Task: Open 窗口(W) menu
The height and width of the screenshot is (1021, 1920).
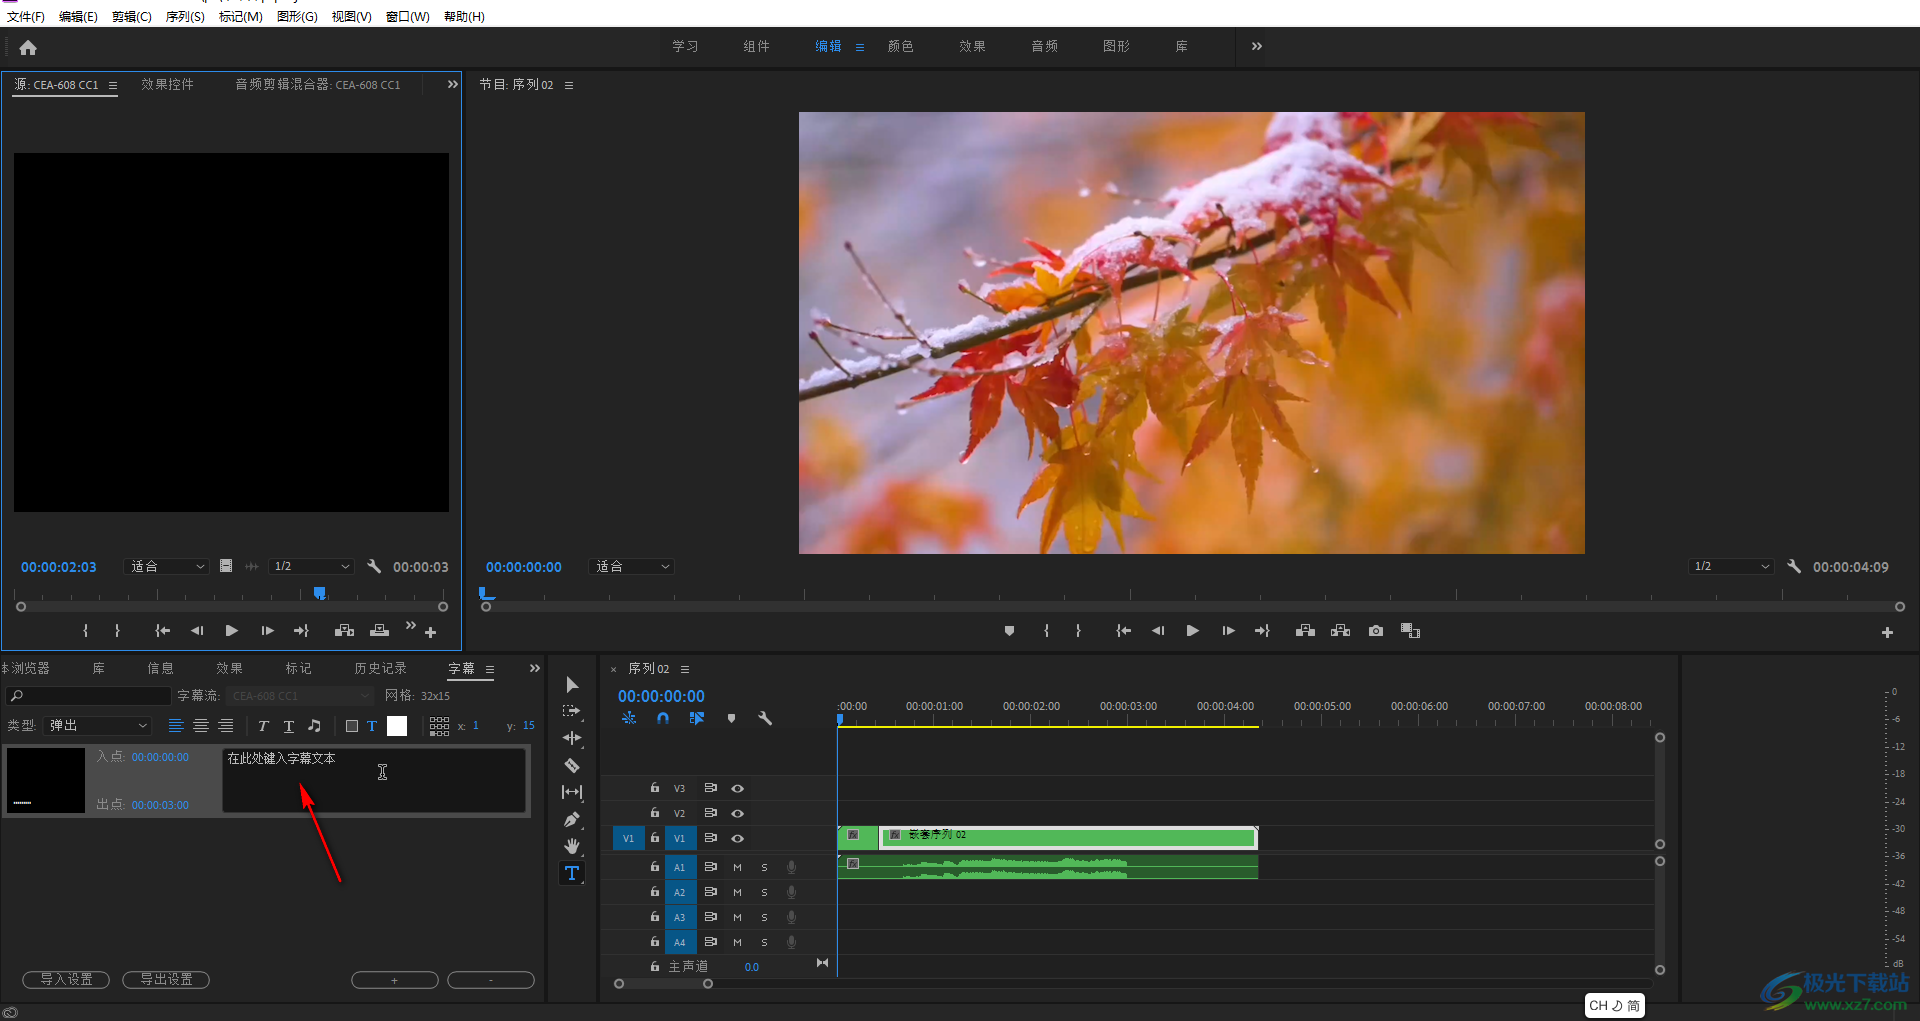Action: click(407, 16)
